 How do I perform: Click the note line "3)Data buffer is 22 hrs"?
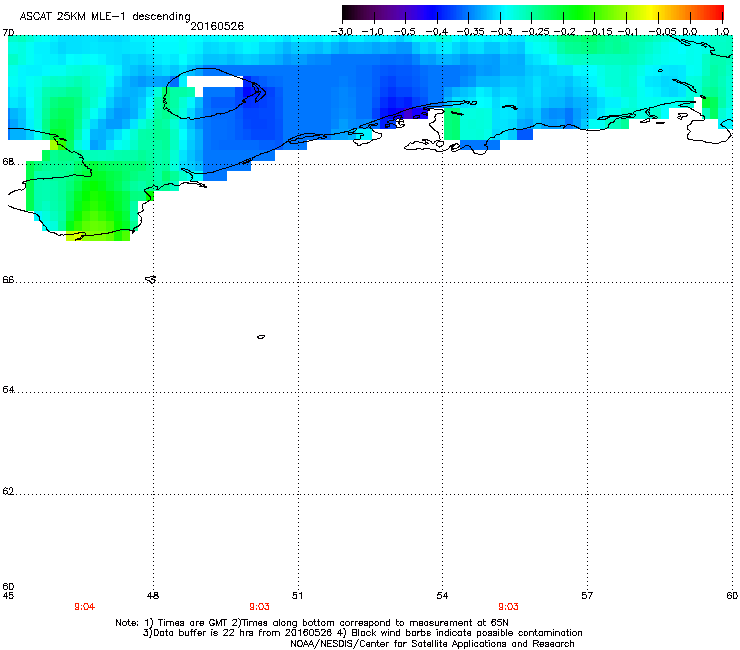[362, 633]
